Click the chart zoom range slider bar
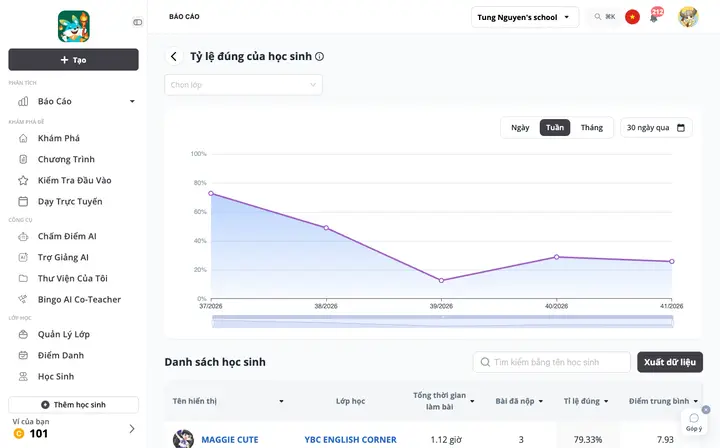 [x=442, y=321]
